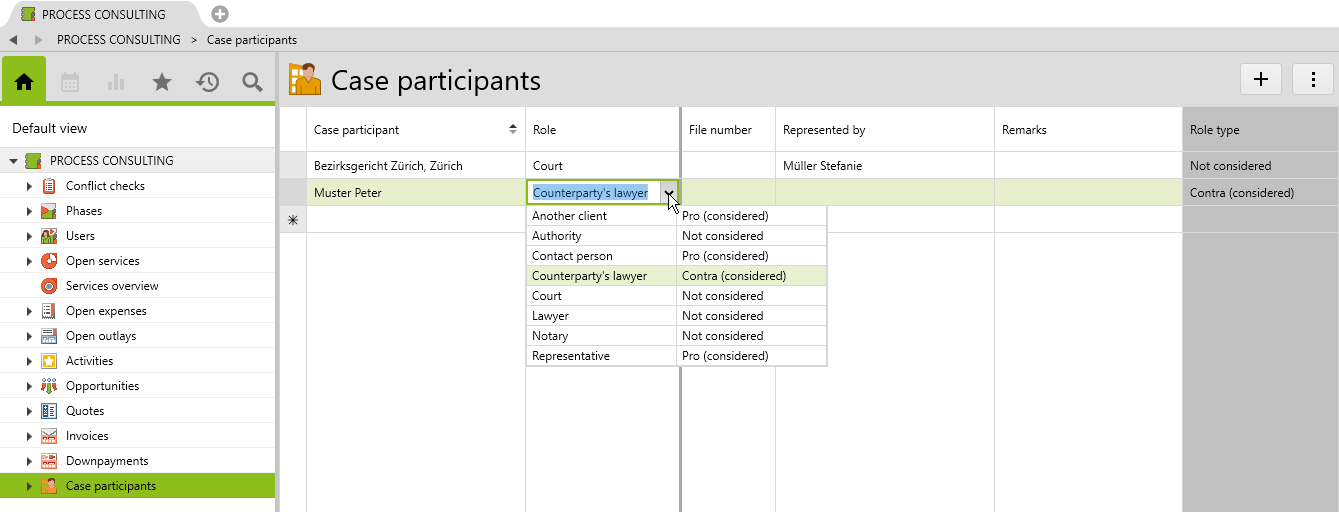Expand the Open services tree node
1339x512 pixels.
click(x=29, y=261)
